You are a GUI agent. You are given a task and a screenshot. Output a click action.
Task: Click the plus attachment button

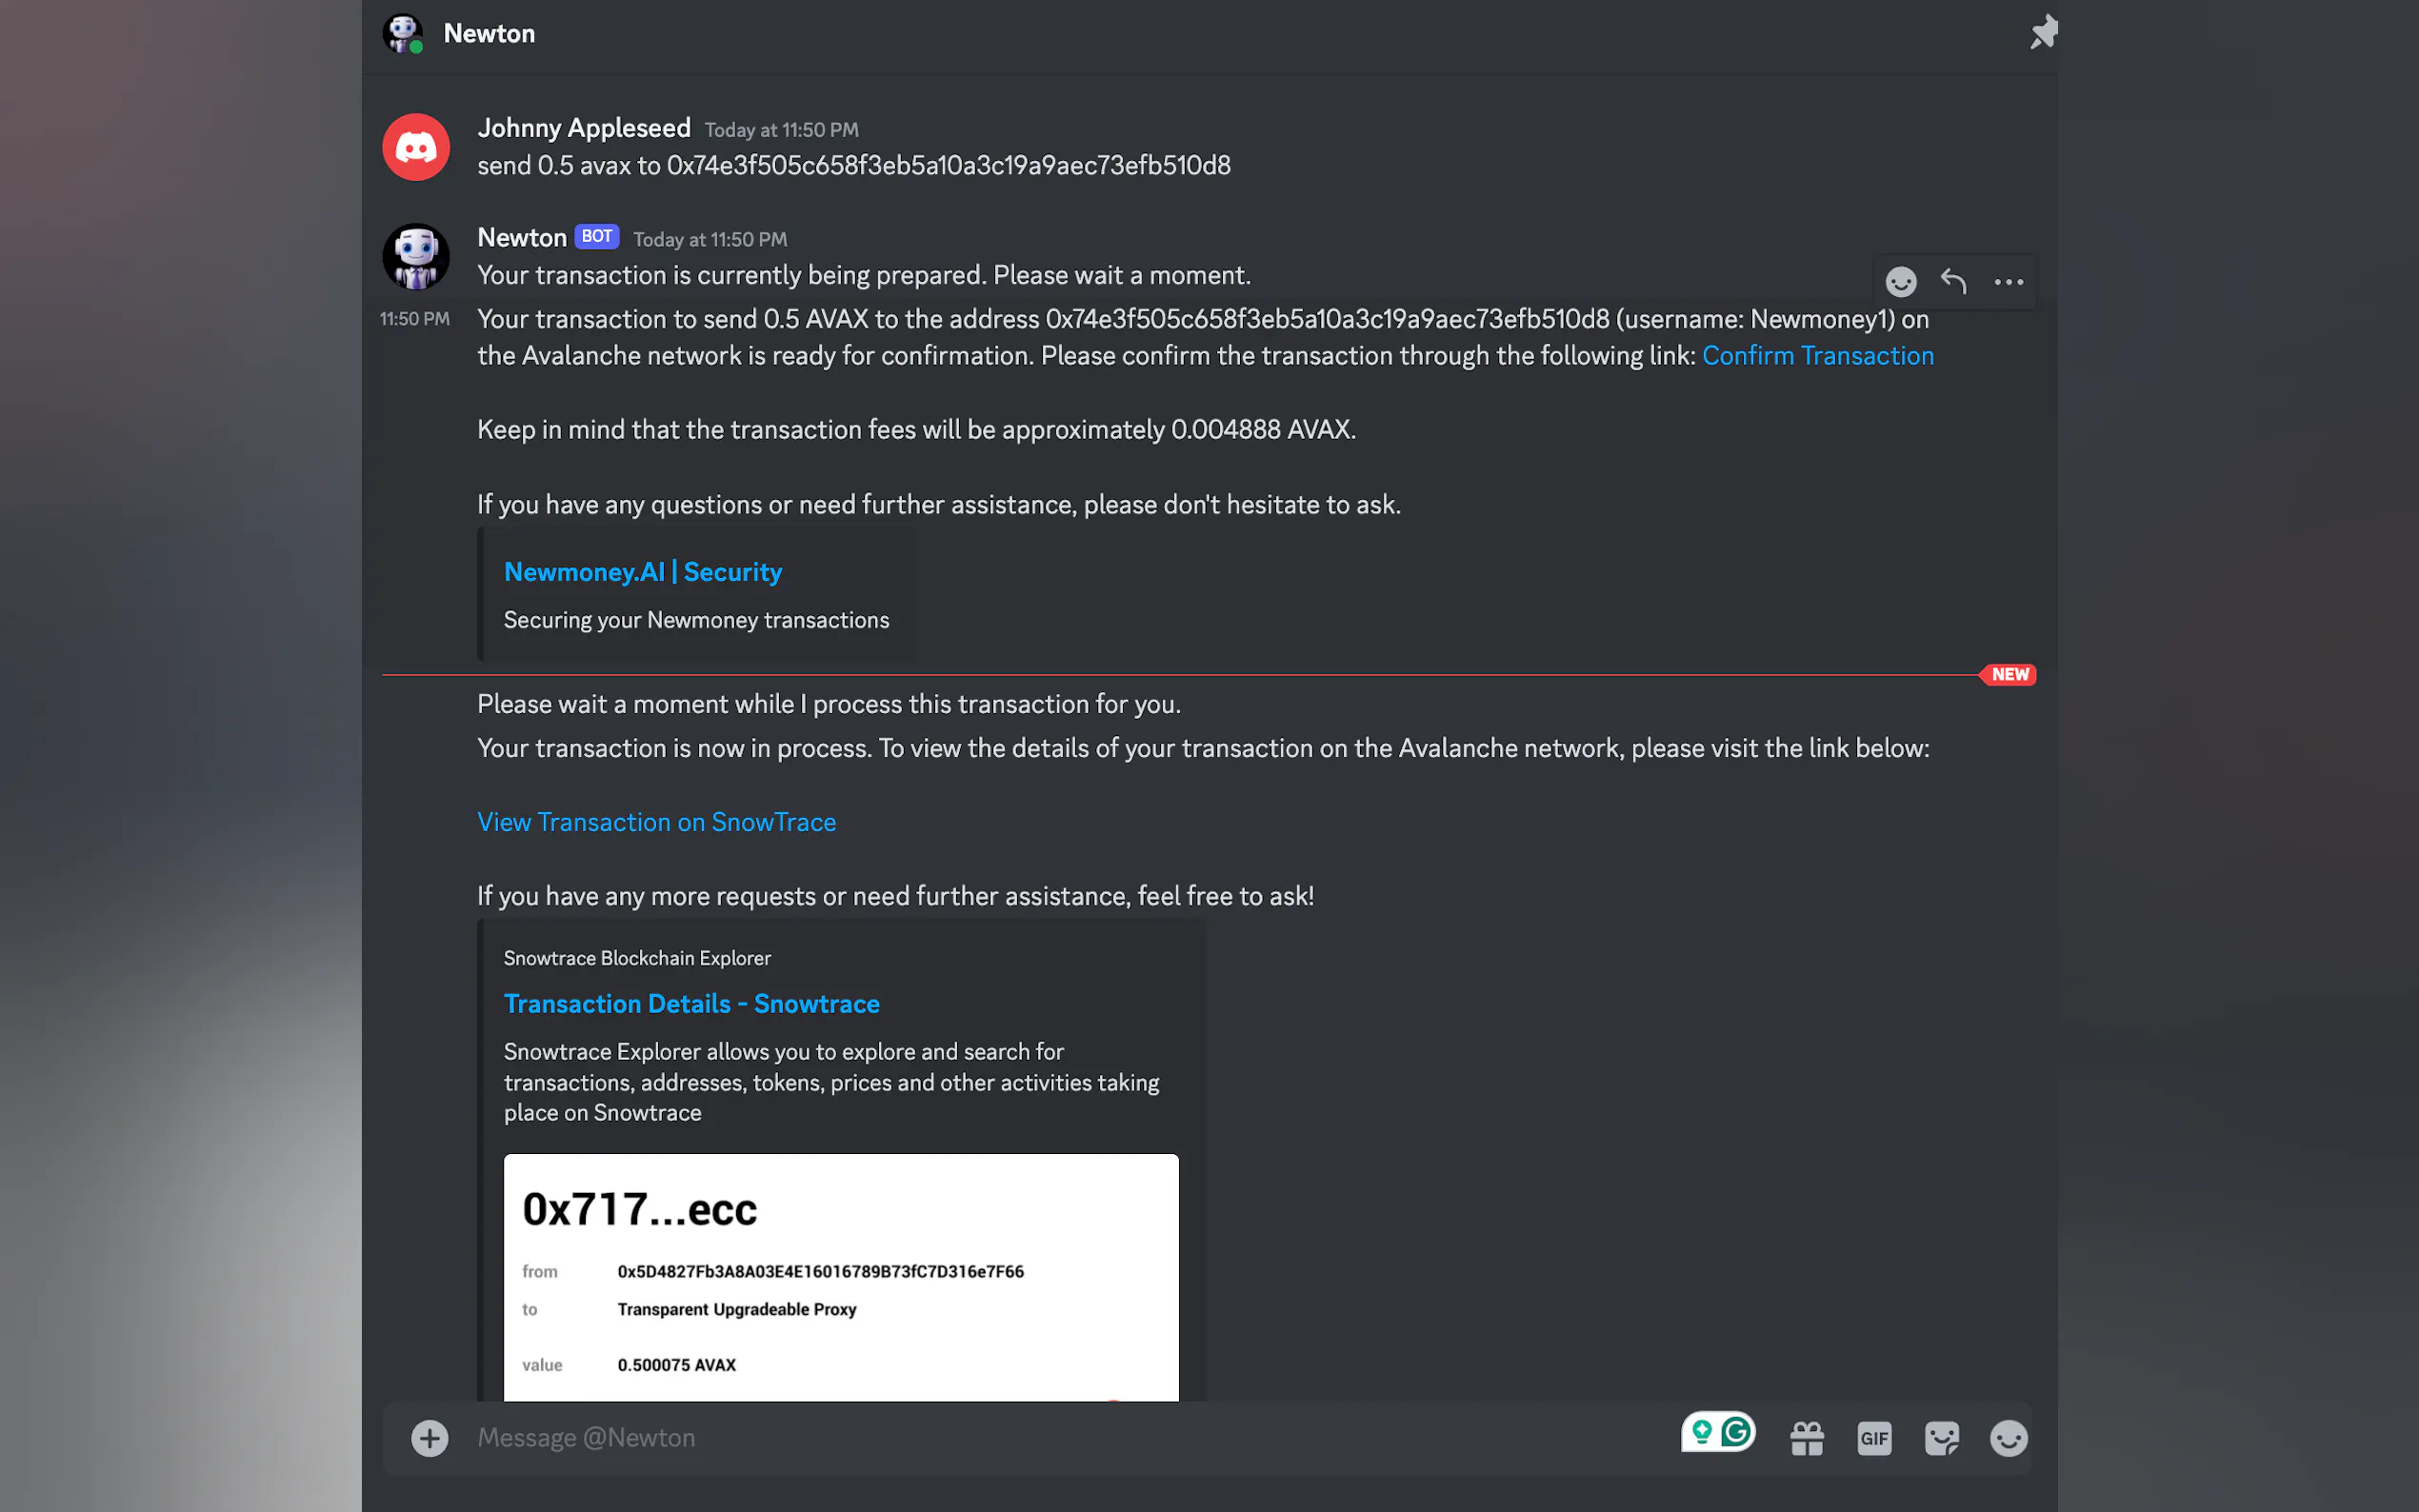[x=430, y=1438]
